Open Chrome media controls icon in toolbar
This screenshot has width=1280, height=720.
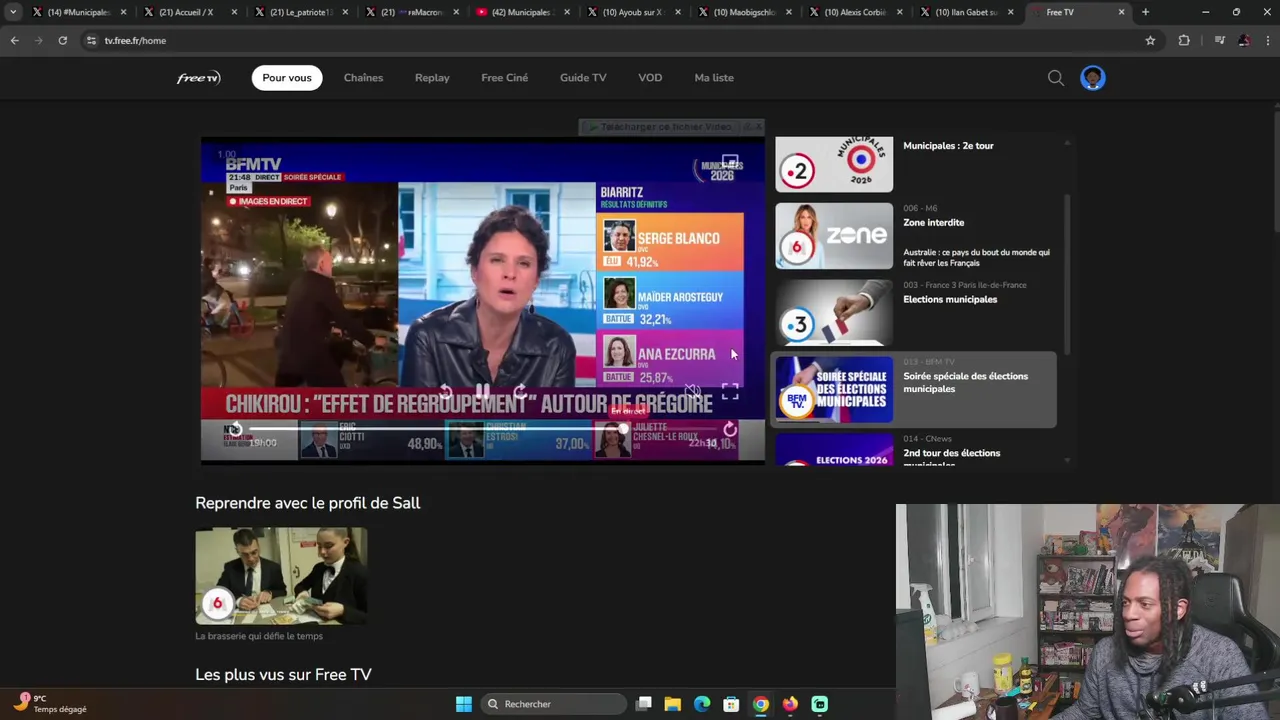1219,40
